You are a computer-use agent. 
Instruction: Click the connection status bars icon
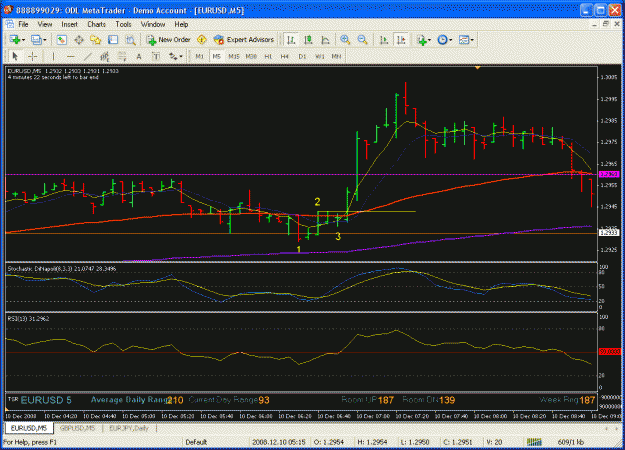click(x=534, y=442)
